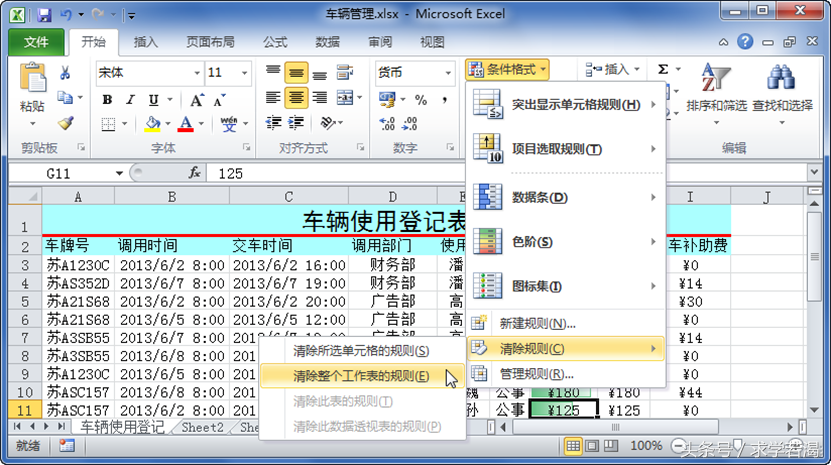Increase decimal places
Screen dimensions: 831x465
click(387, 124)
